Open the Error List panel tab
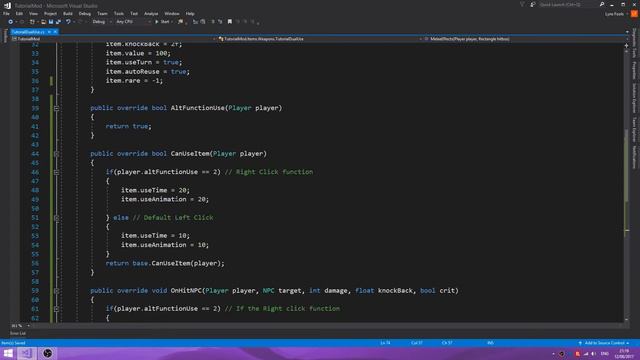The height and width of the screenshot is (360, 640). (18, 333)
